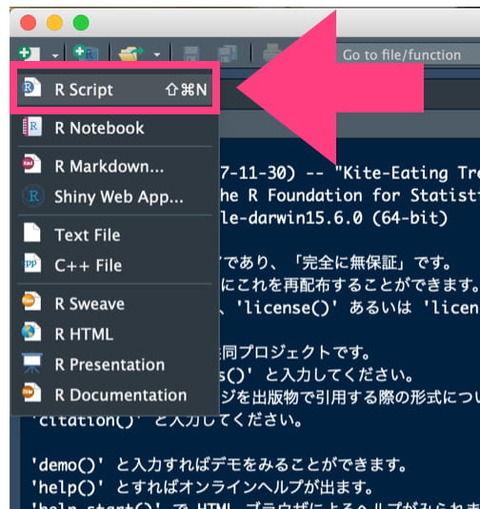Create a new Text File
This screenshot has height=509, width=480.
[115, 235]
